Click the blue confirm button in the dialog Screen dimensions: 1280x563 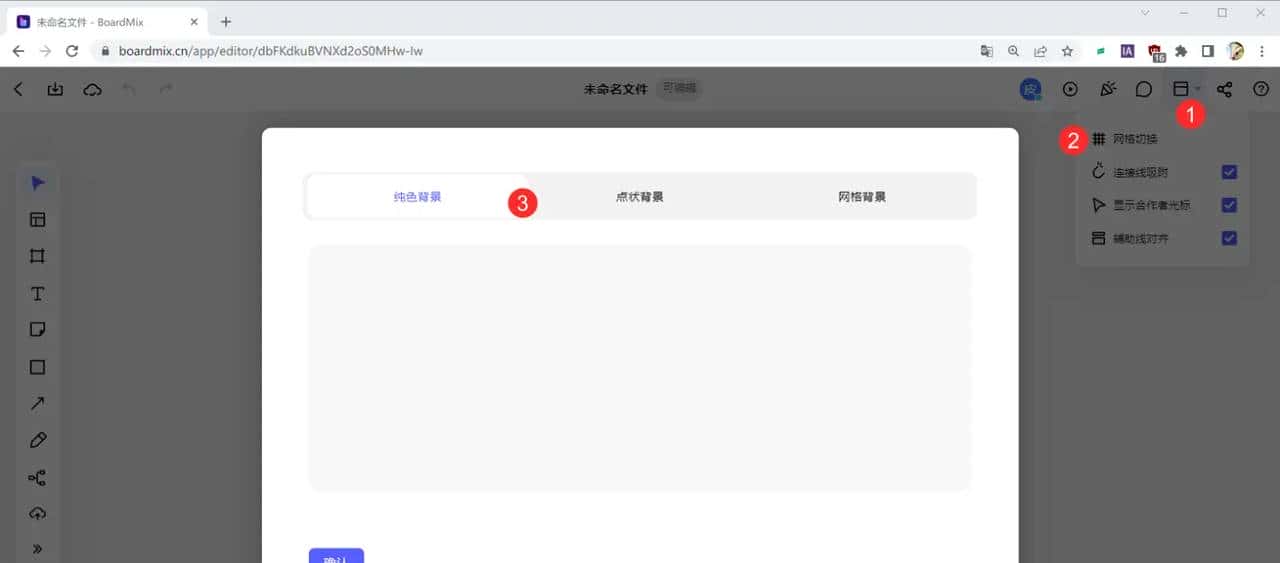336,556
